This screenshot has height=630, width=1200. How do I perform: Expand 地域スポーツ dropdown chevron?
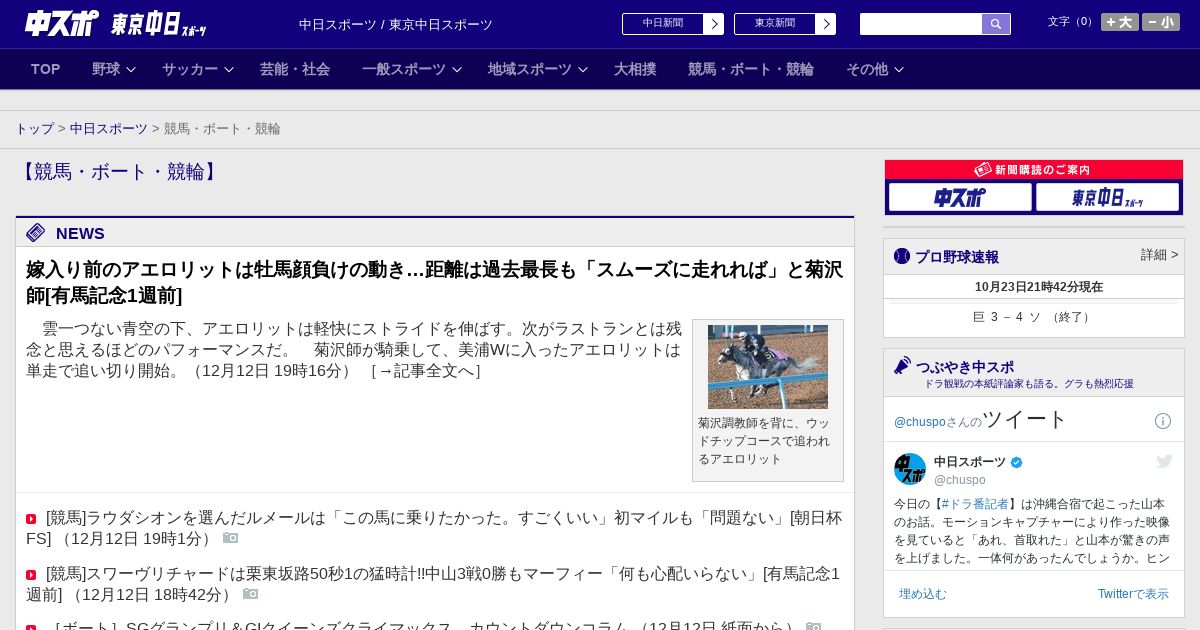pos(583,69)
